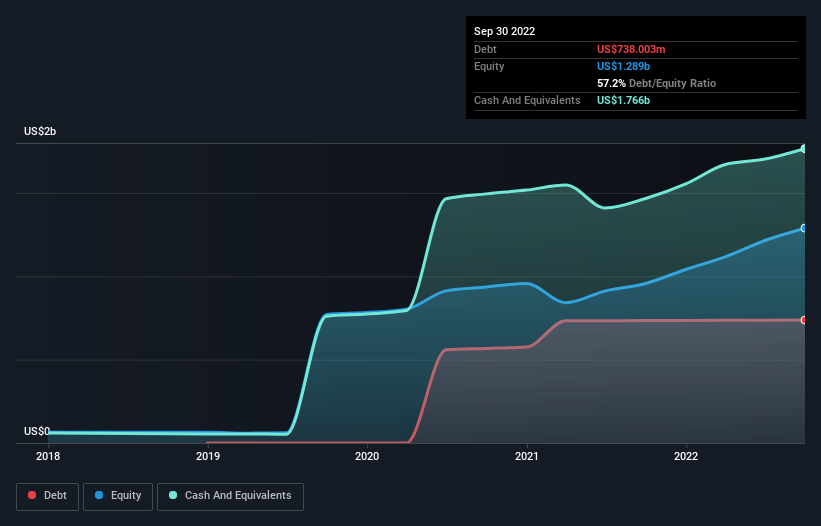Screen dimensions: 821x526
Task: Click the 57.2% Debt/Equity Ratio text
Action: (x=656, y=83)
